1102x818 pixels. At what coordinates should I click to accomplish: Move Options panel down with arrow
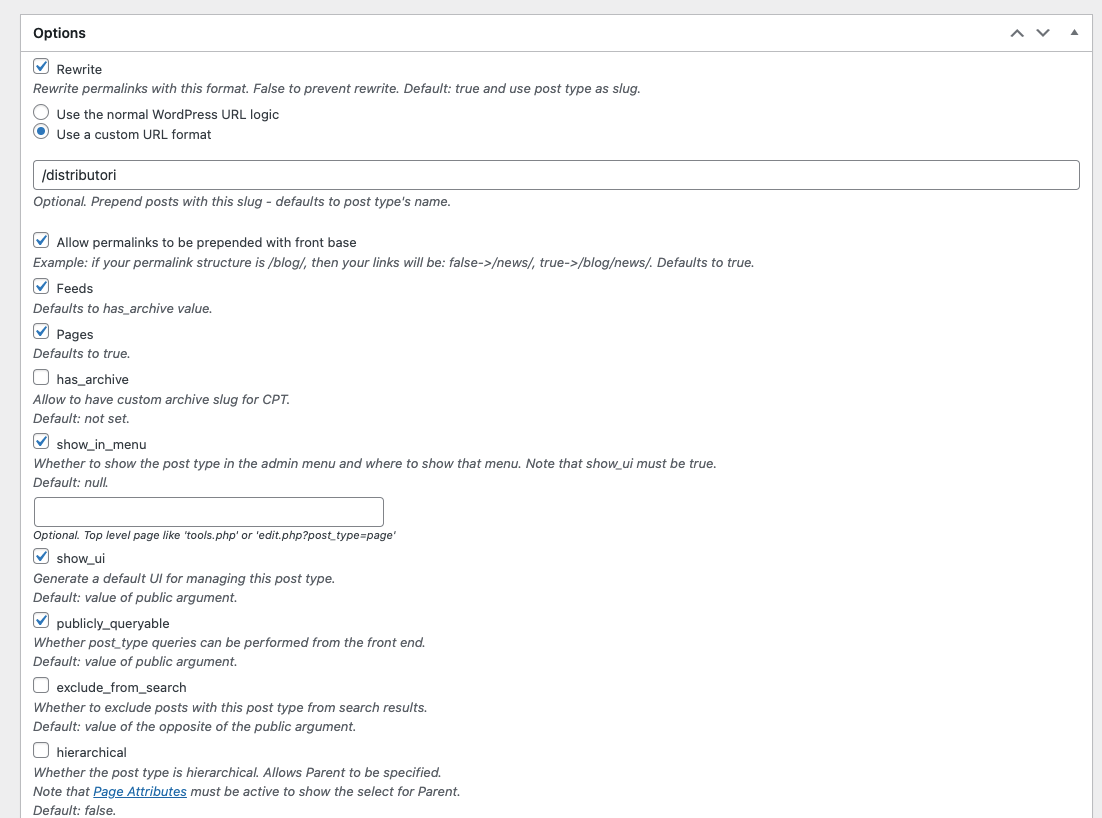(1043, 33)
